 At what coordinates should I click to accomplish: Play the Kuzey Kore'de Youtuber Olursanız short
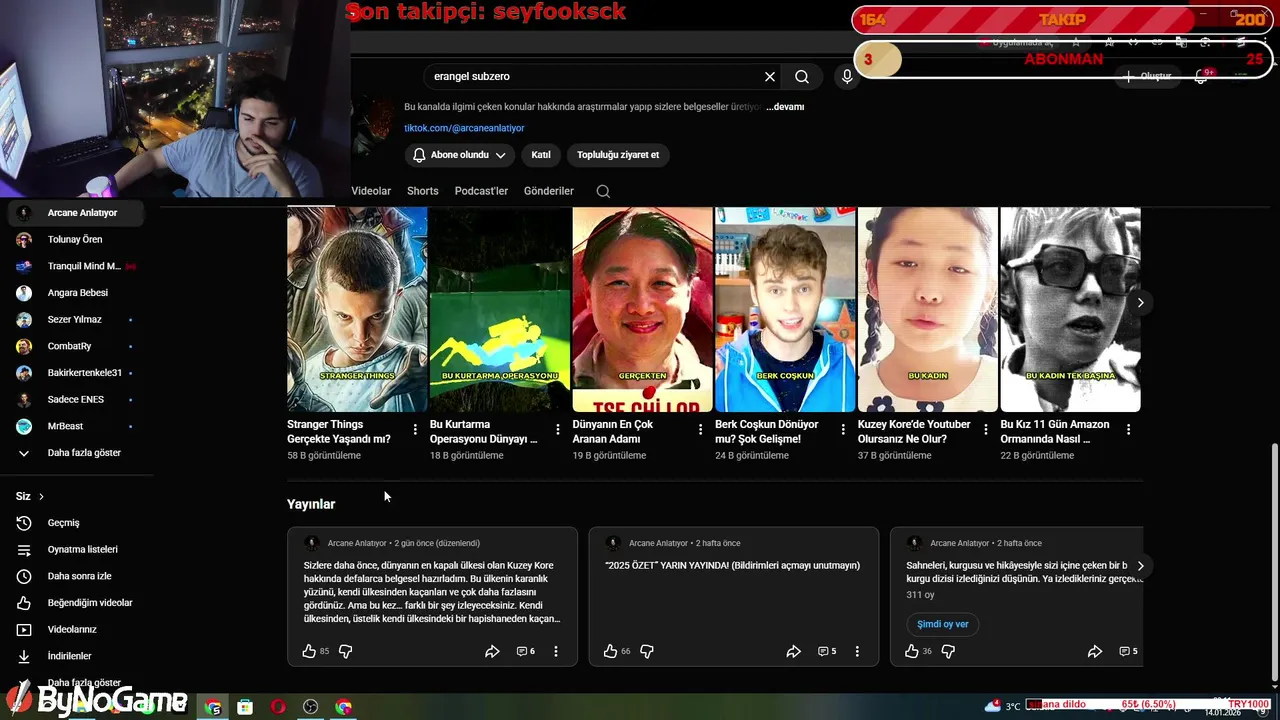tap(928, 309)
